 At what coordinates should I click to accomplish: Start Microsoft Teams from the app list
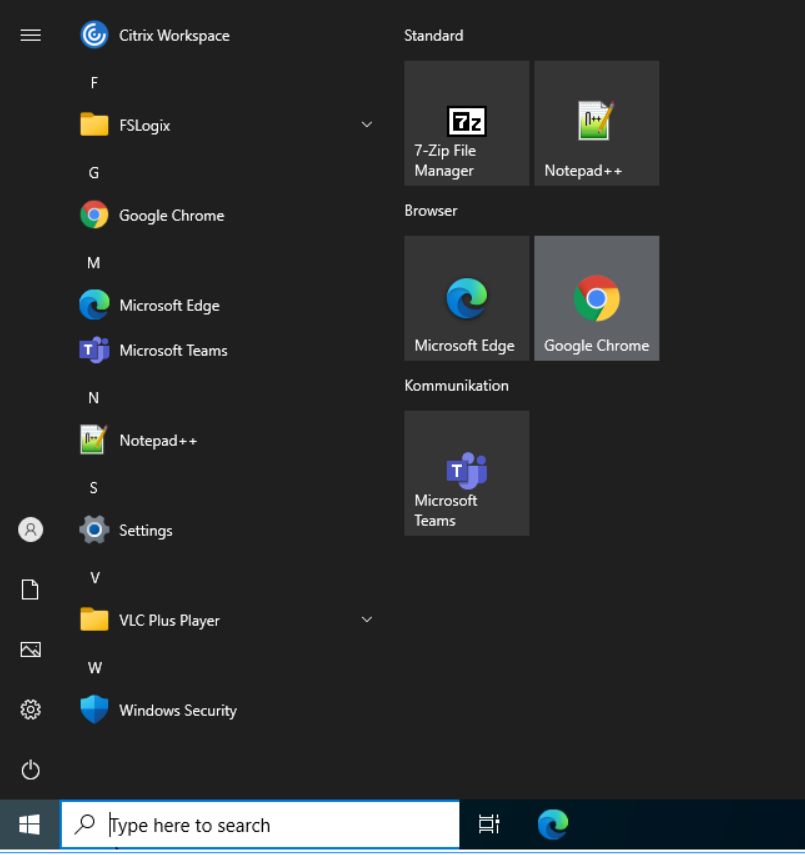pyautogui.click(x=226, y=350)
